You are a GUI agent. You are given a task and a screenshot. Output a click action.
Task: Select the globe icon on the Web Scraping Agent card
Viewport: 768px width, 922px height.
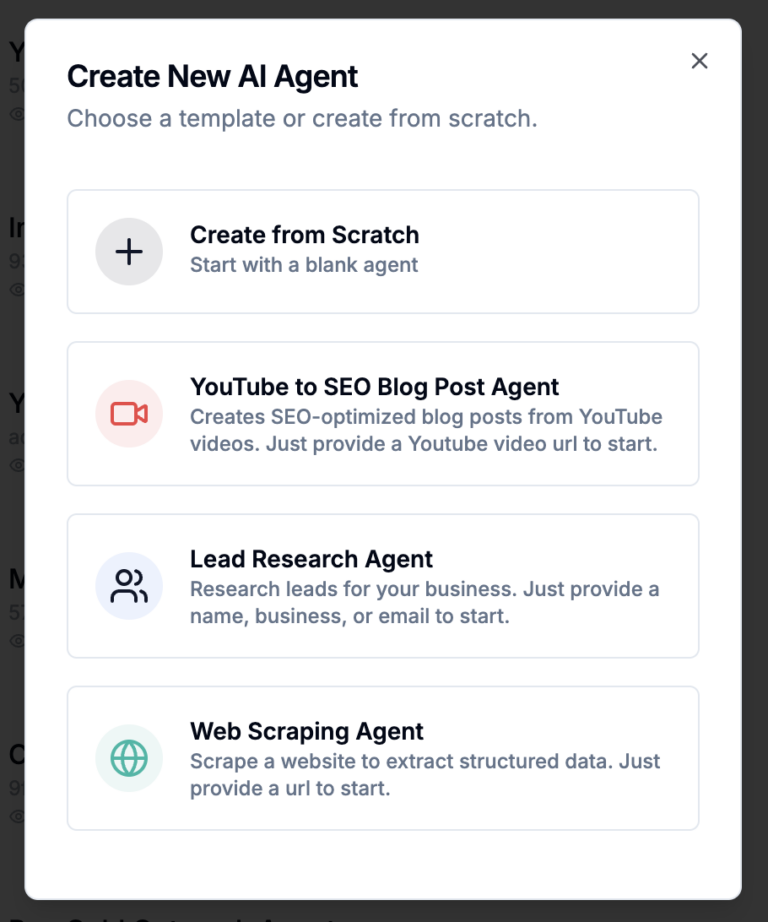click(128, 758)
